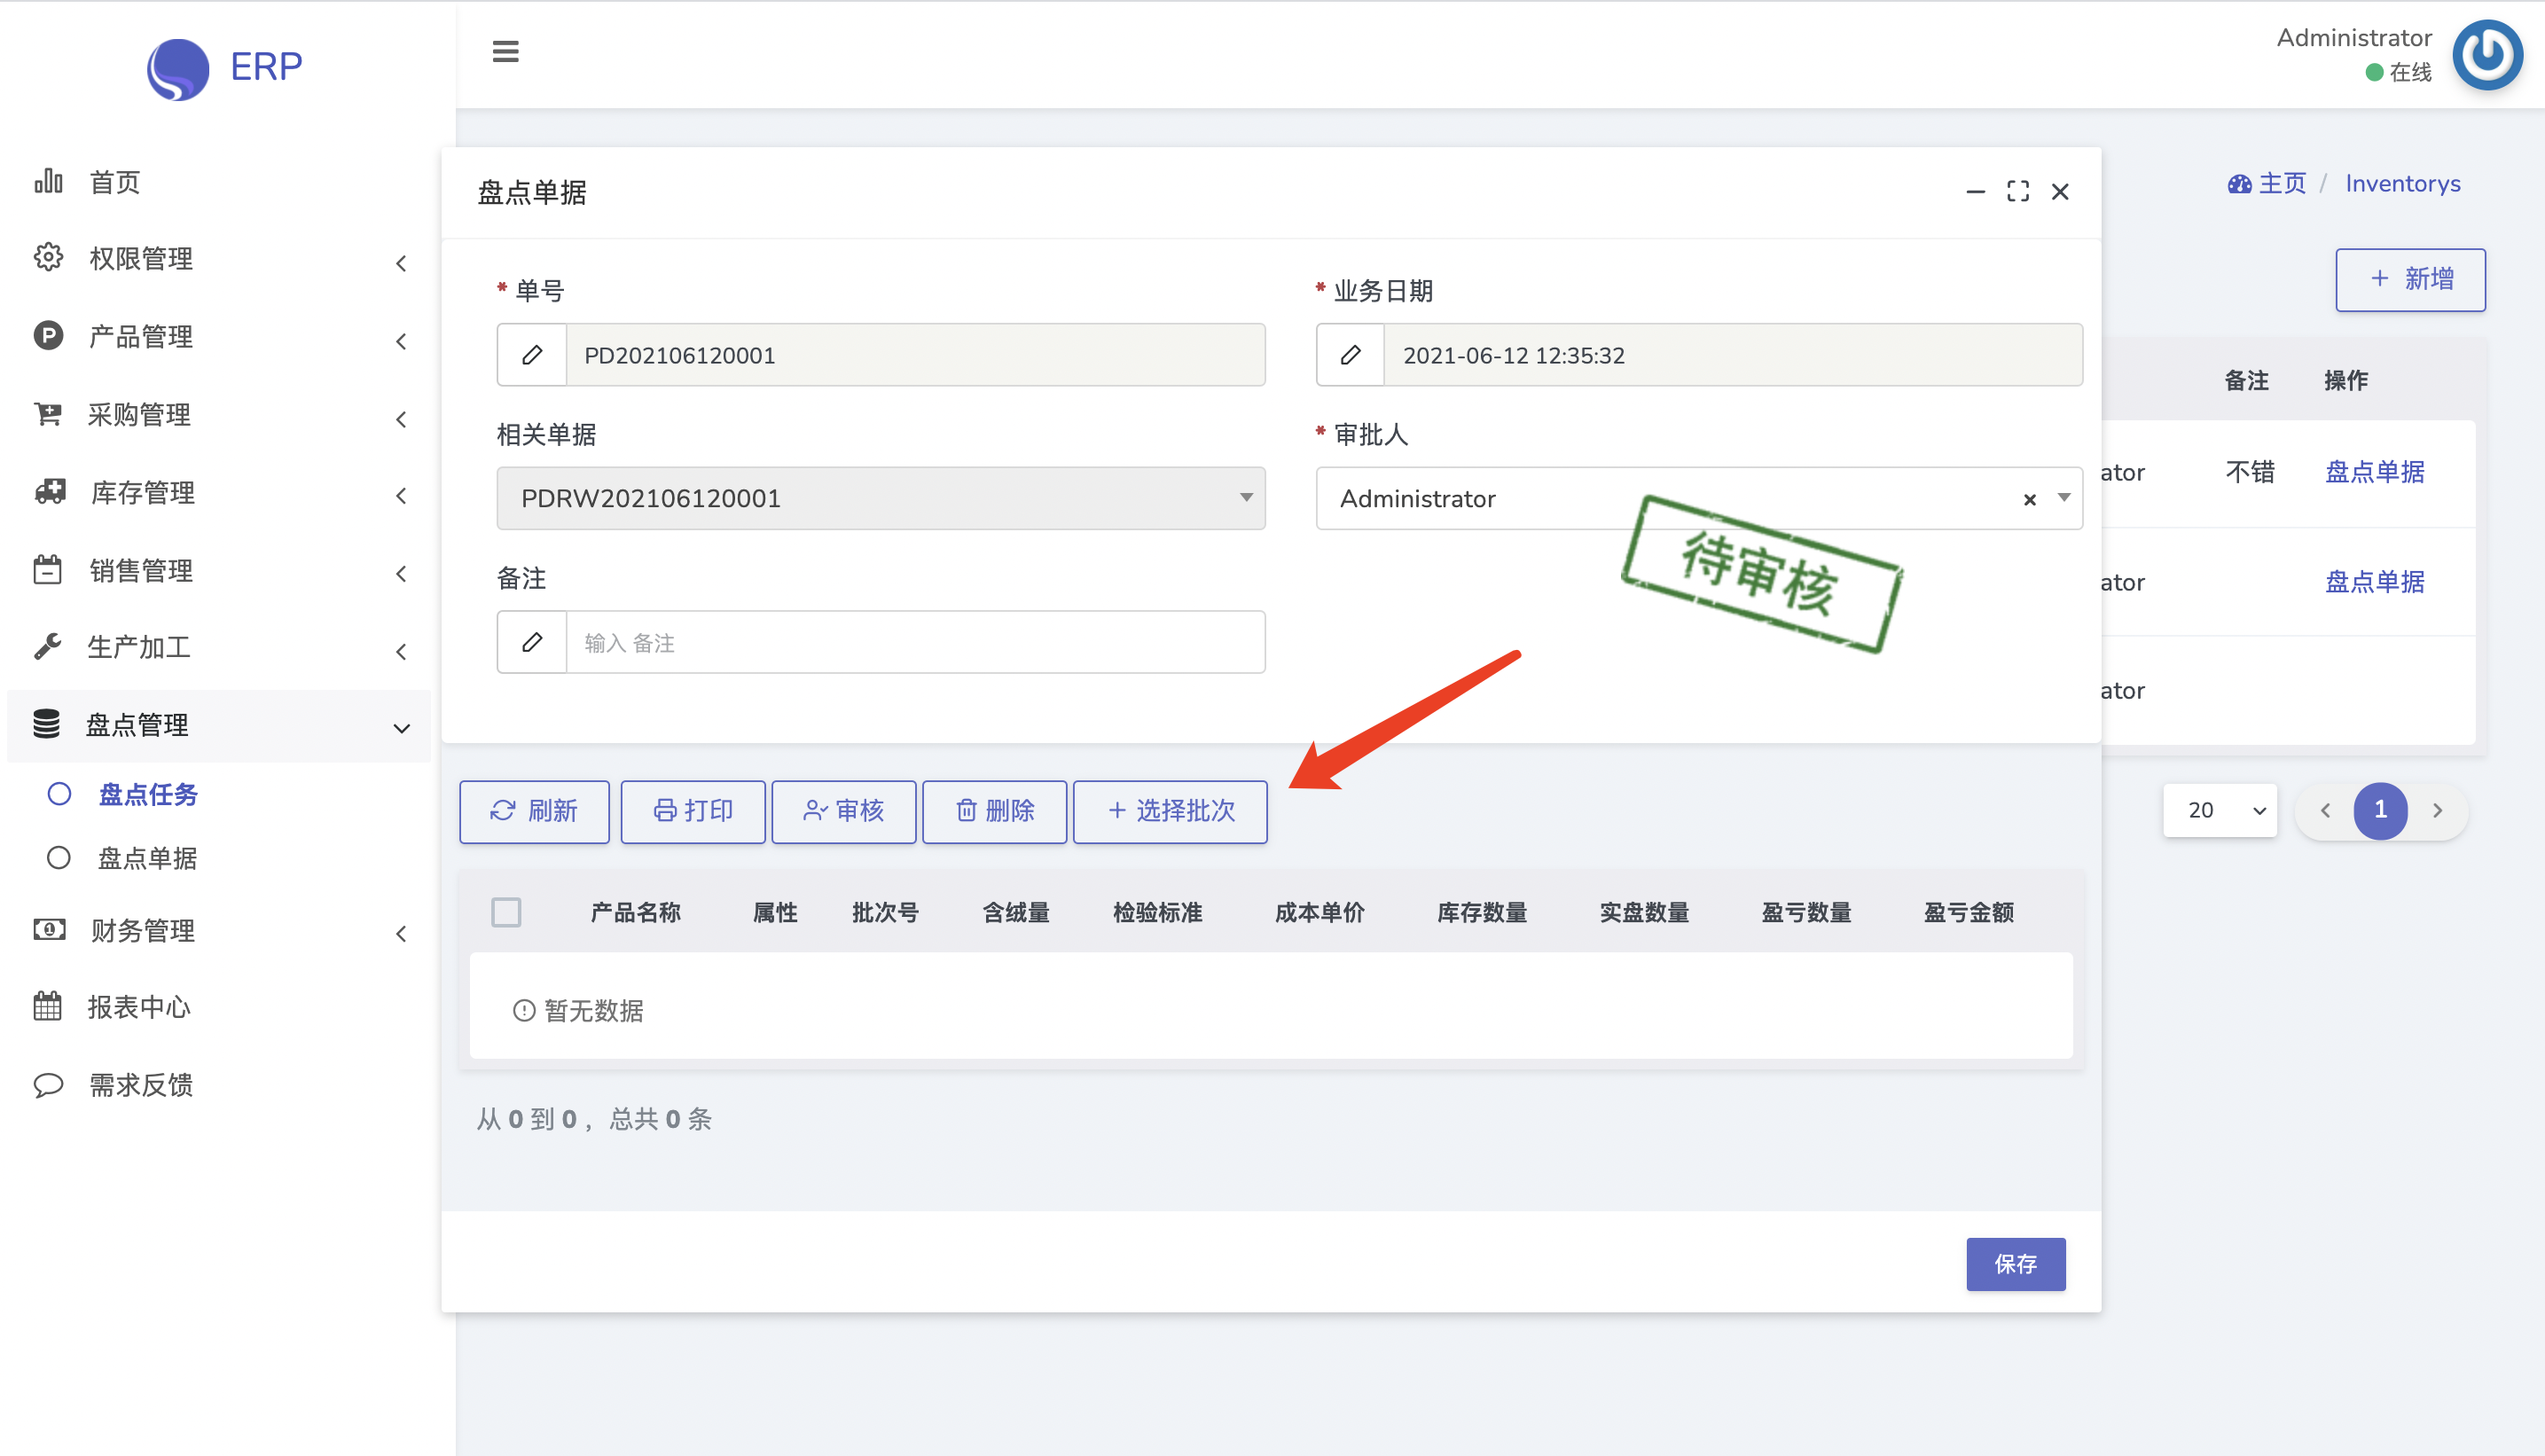Open the page size dropdown showing 20
2545x1456 pixels.
pyautogui.click(x=2220, y=810)
